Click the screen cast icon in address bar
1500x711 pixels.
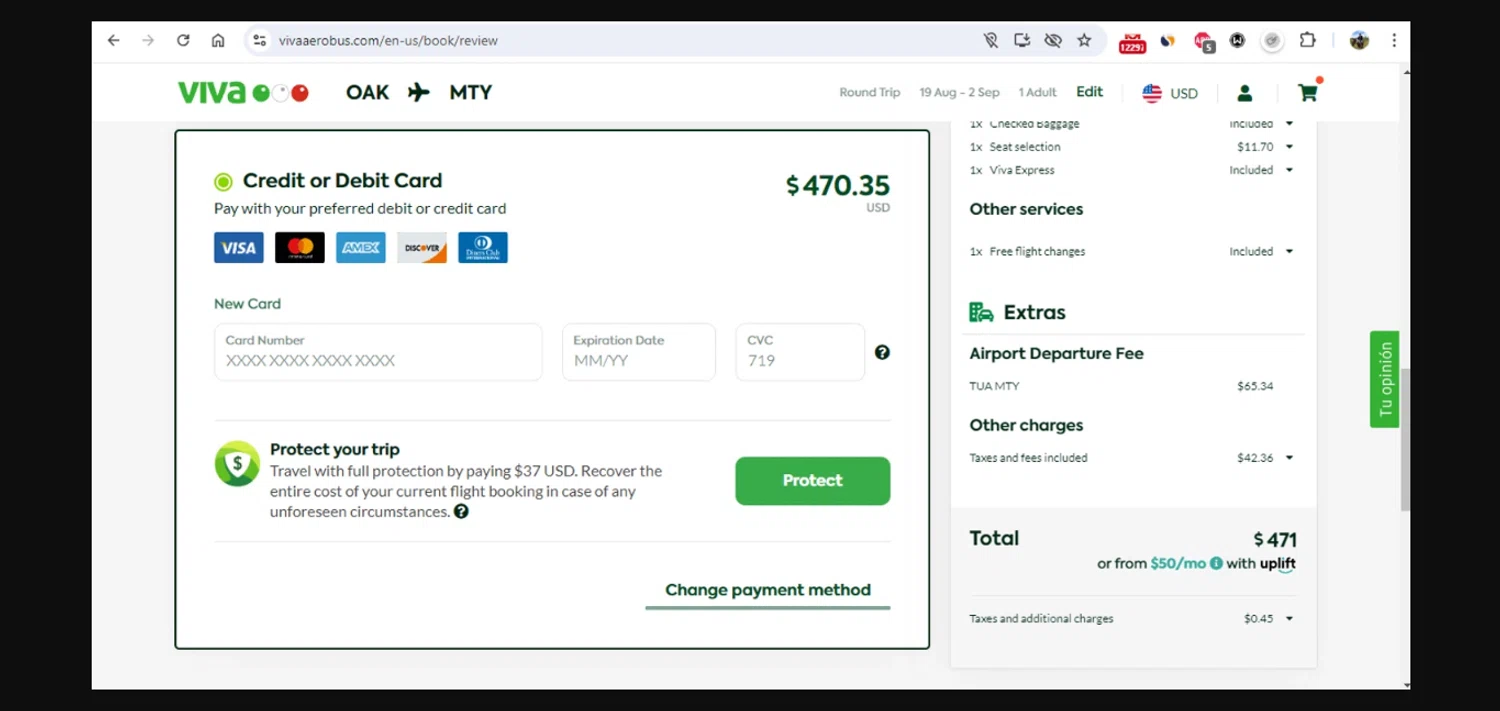click(x=1022, y=40)
